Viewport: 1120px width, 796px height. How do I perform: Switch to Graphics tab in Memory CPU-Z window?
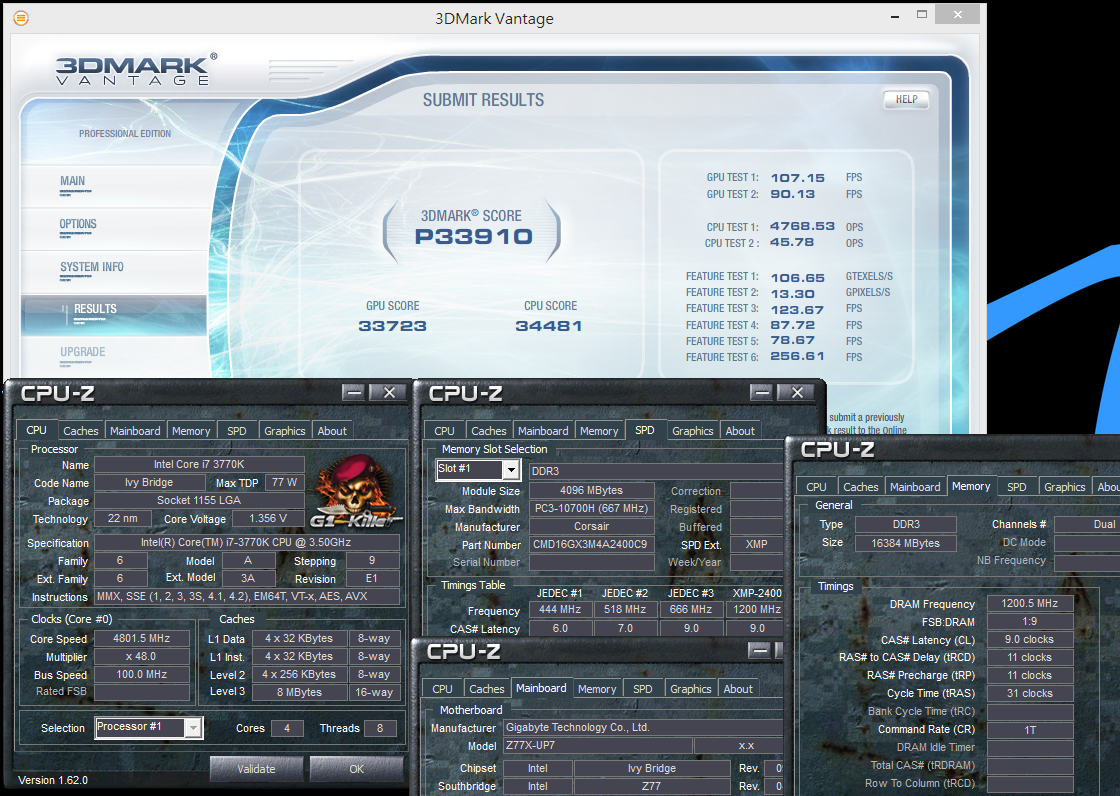[x=1064, y=487]
